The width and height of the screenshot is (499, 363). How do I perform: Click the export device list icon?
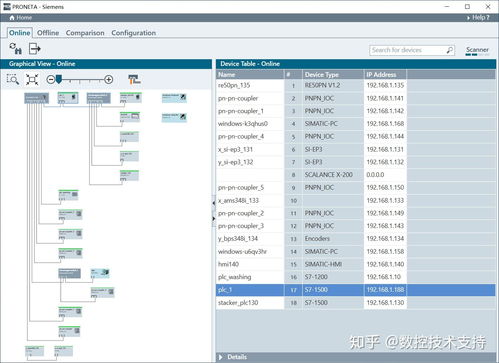tap(34, 49)
